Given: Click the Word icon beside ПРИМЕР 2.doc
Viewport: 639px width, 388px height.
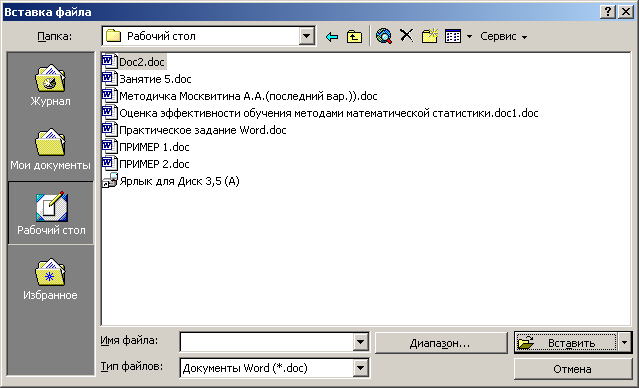Looking at the screenshot, I should pyautogui.click(x=109, y=163).
